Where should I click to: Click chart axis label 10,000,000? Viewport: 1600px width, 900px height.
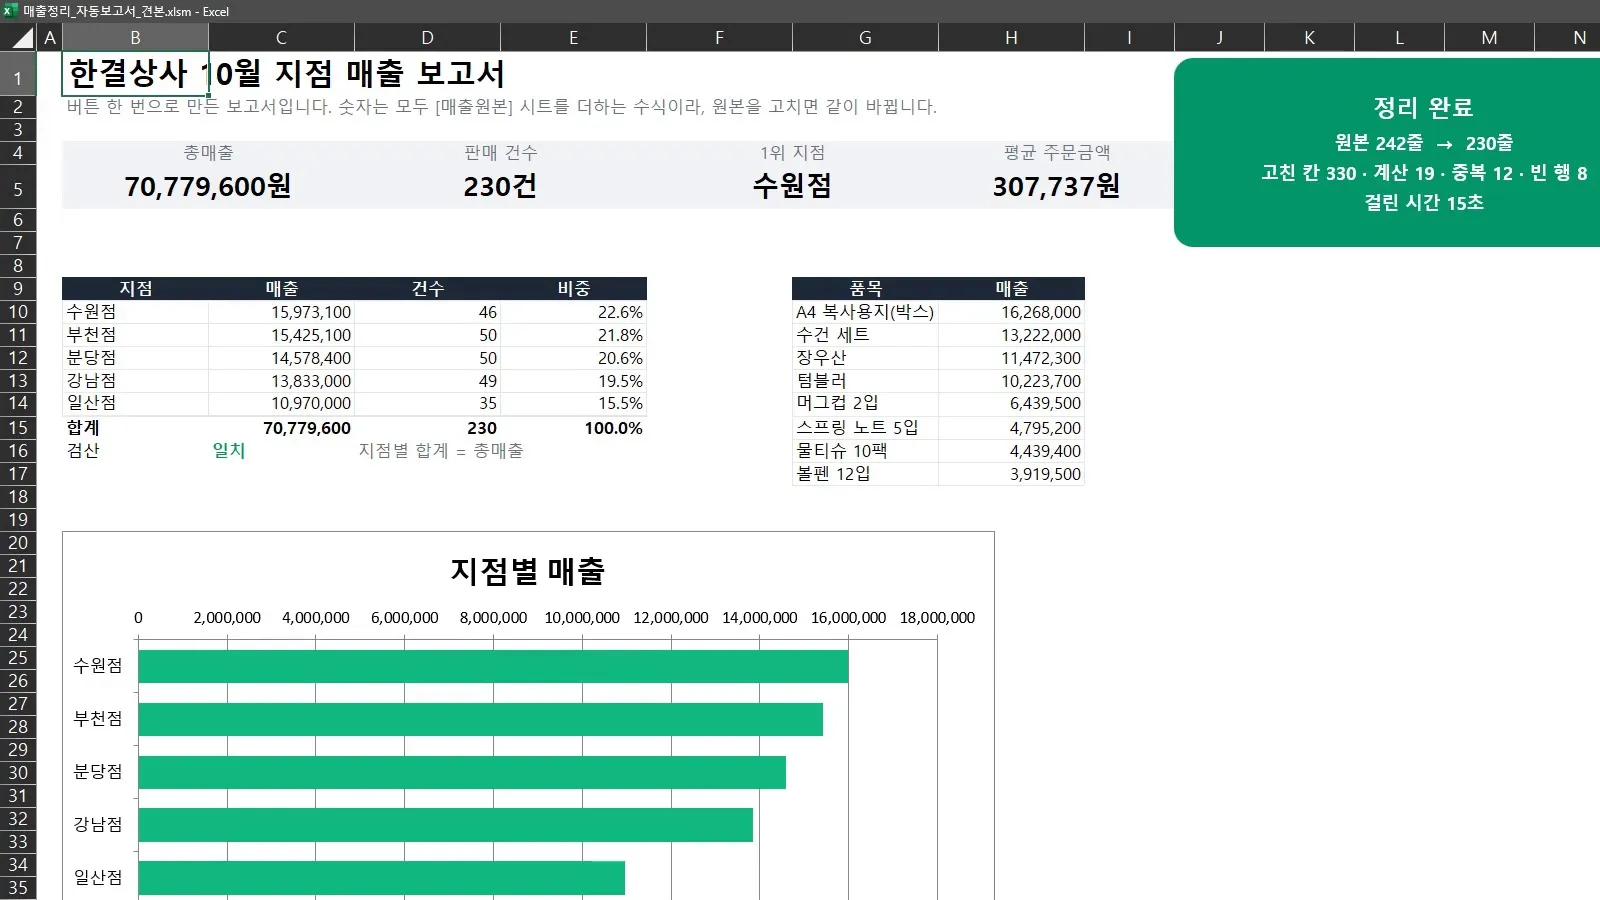[x=582, y=618]
